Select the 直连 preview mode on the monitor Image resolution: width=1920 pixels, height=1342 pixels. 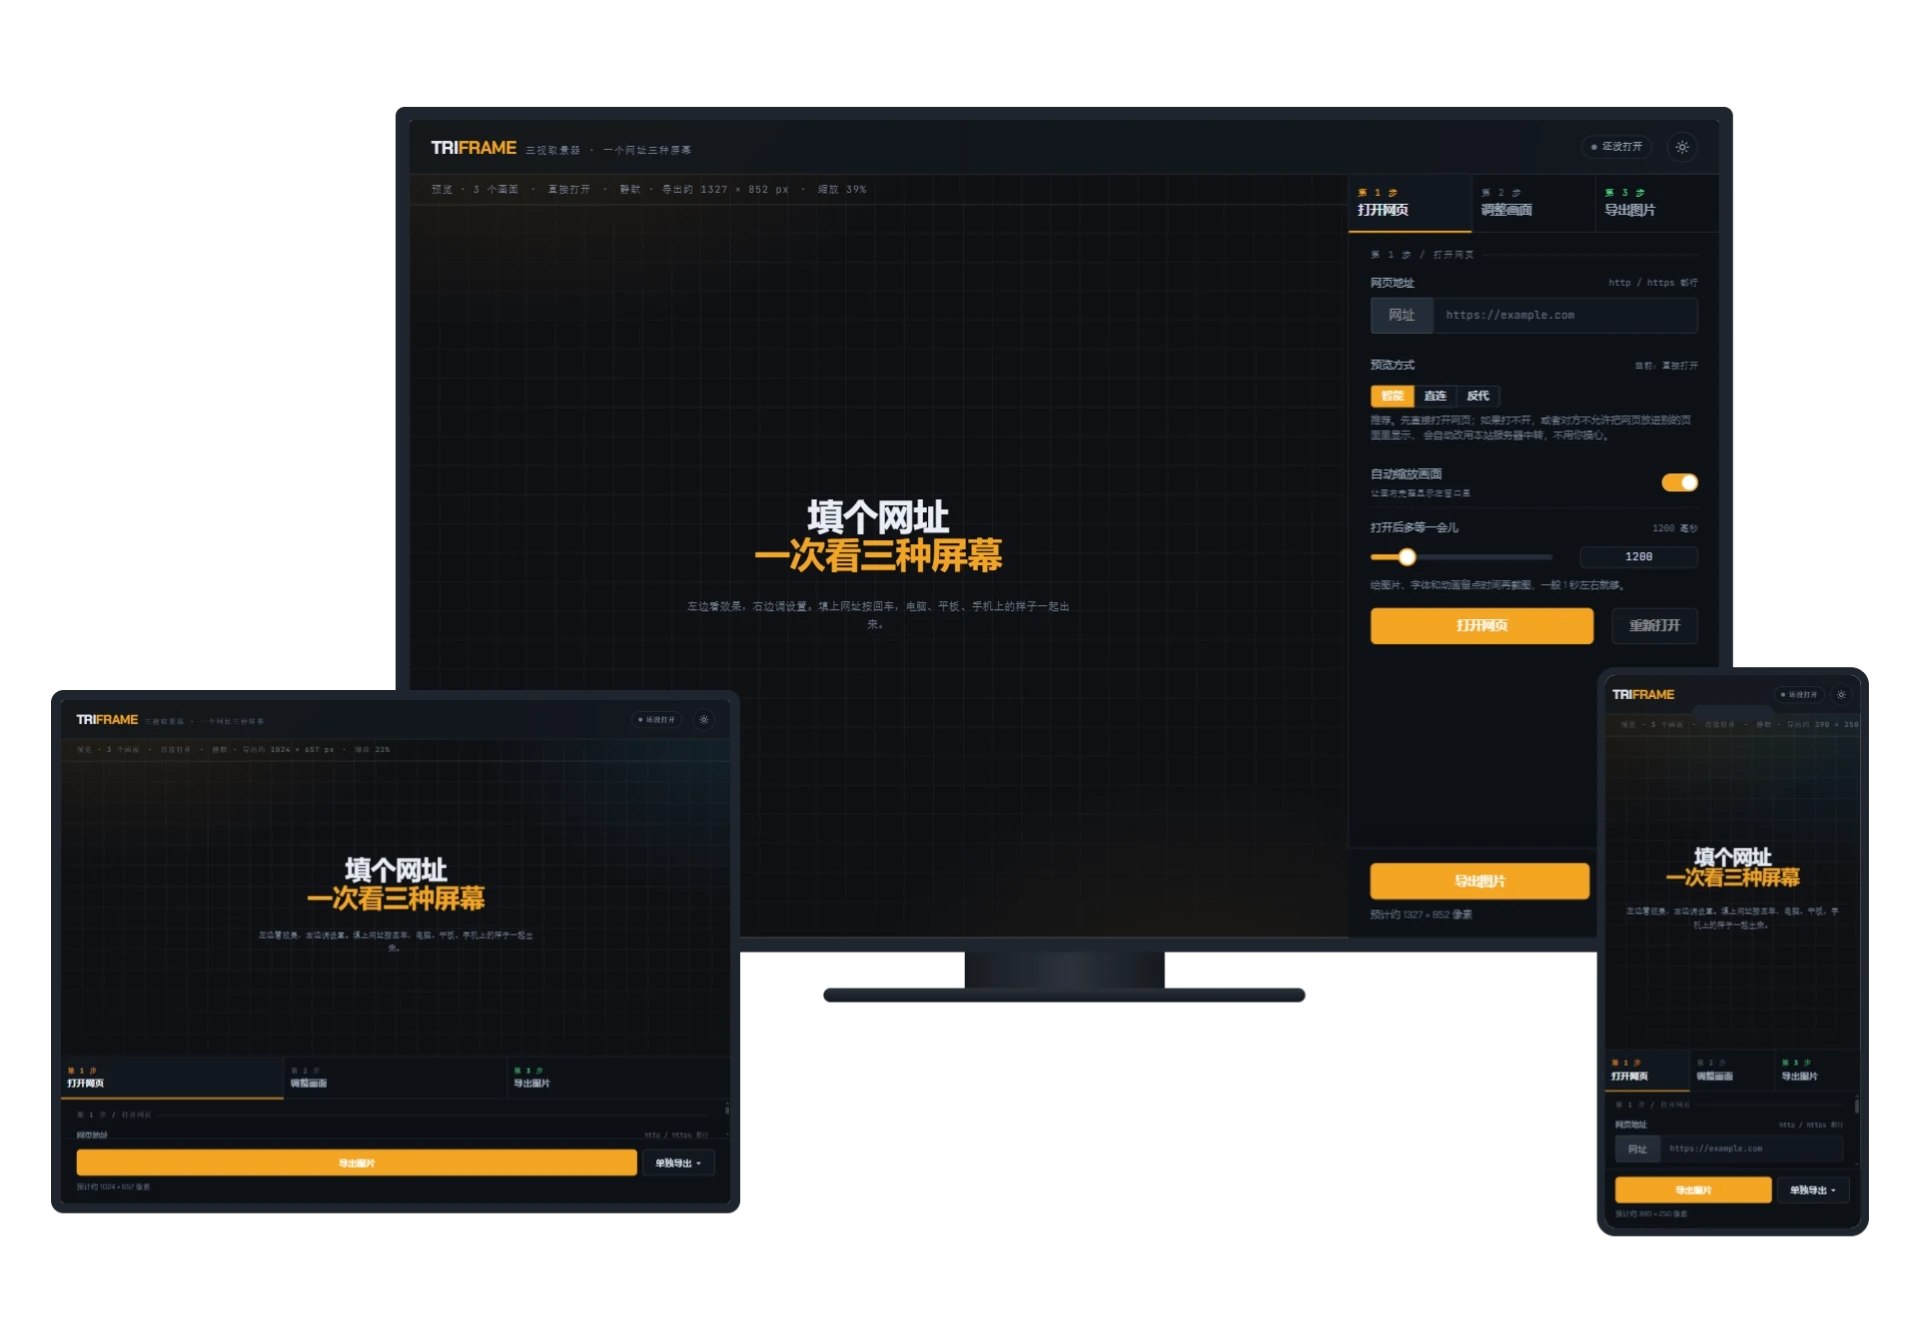1435,396
